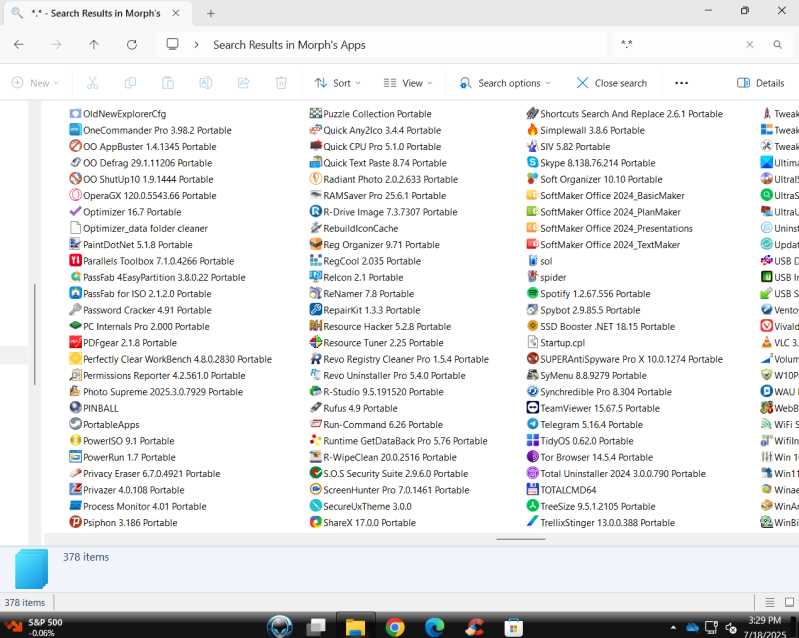Select OneCommander Pro 3.98.2 Portable file name
The image size is (799, 638).
coord(157,130)
